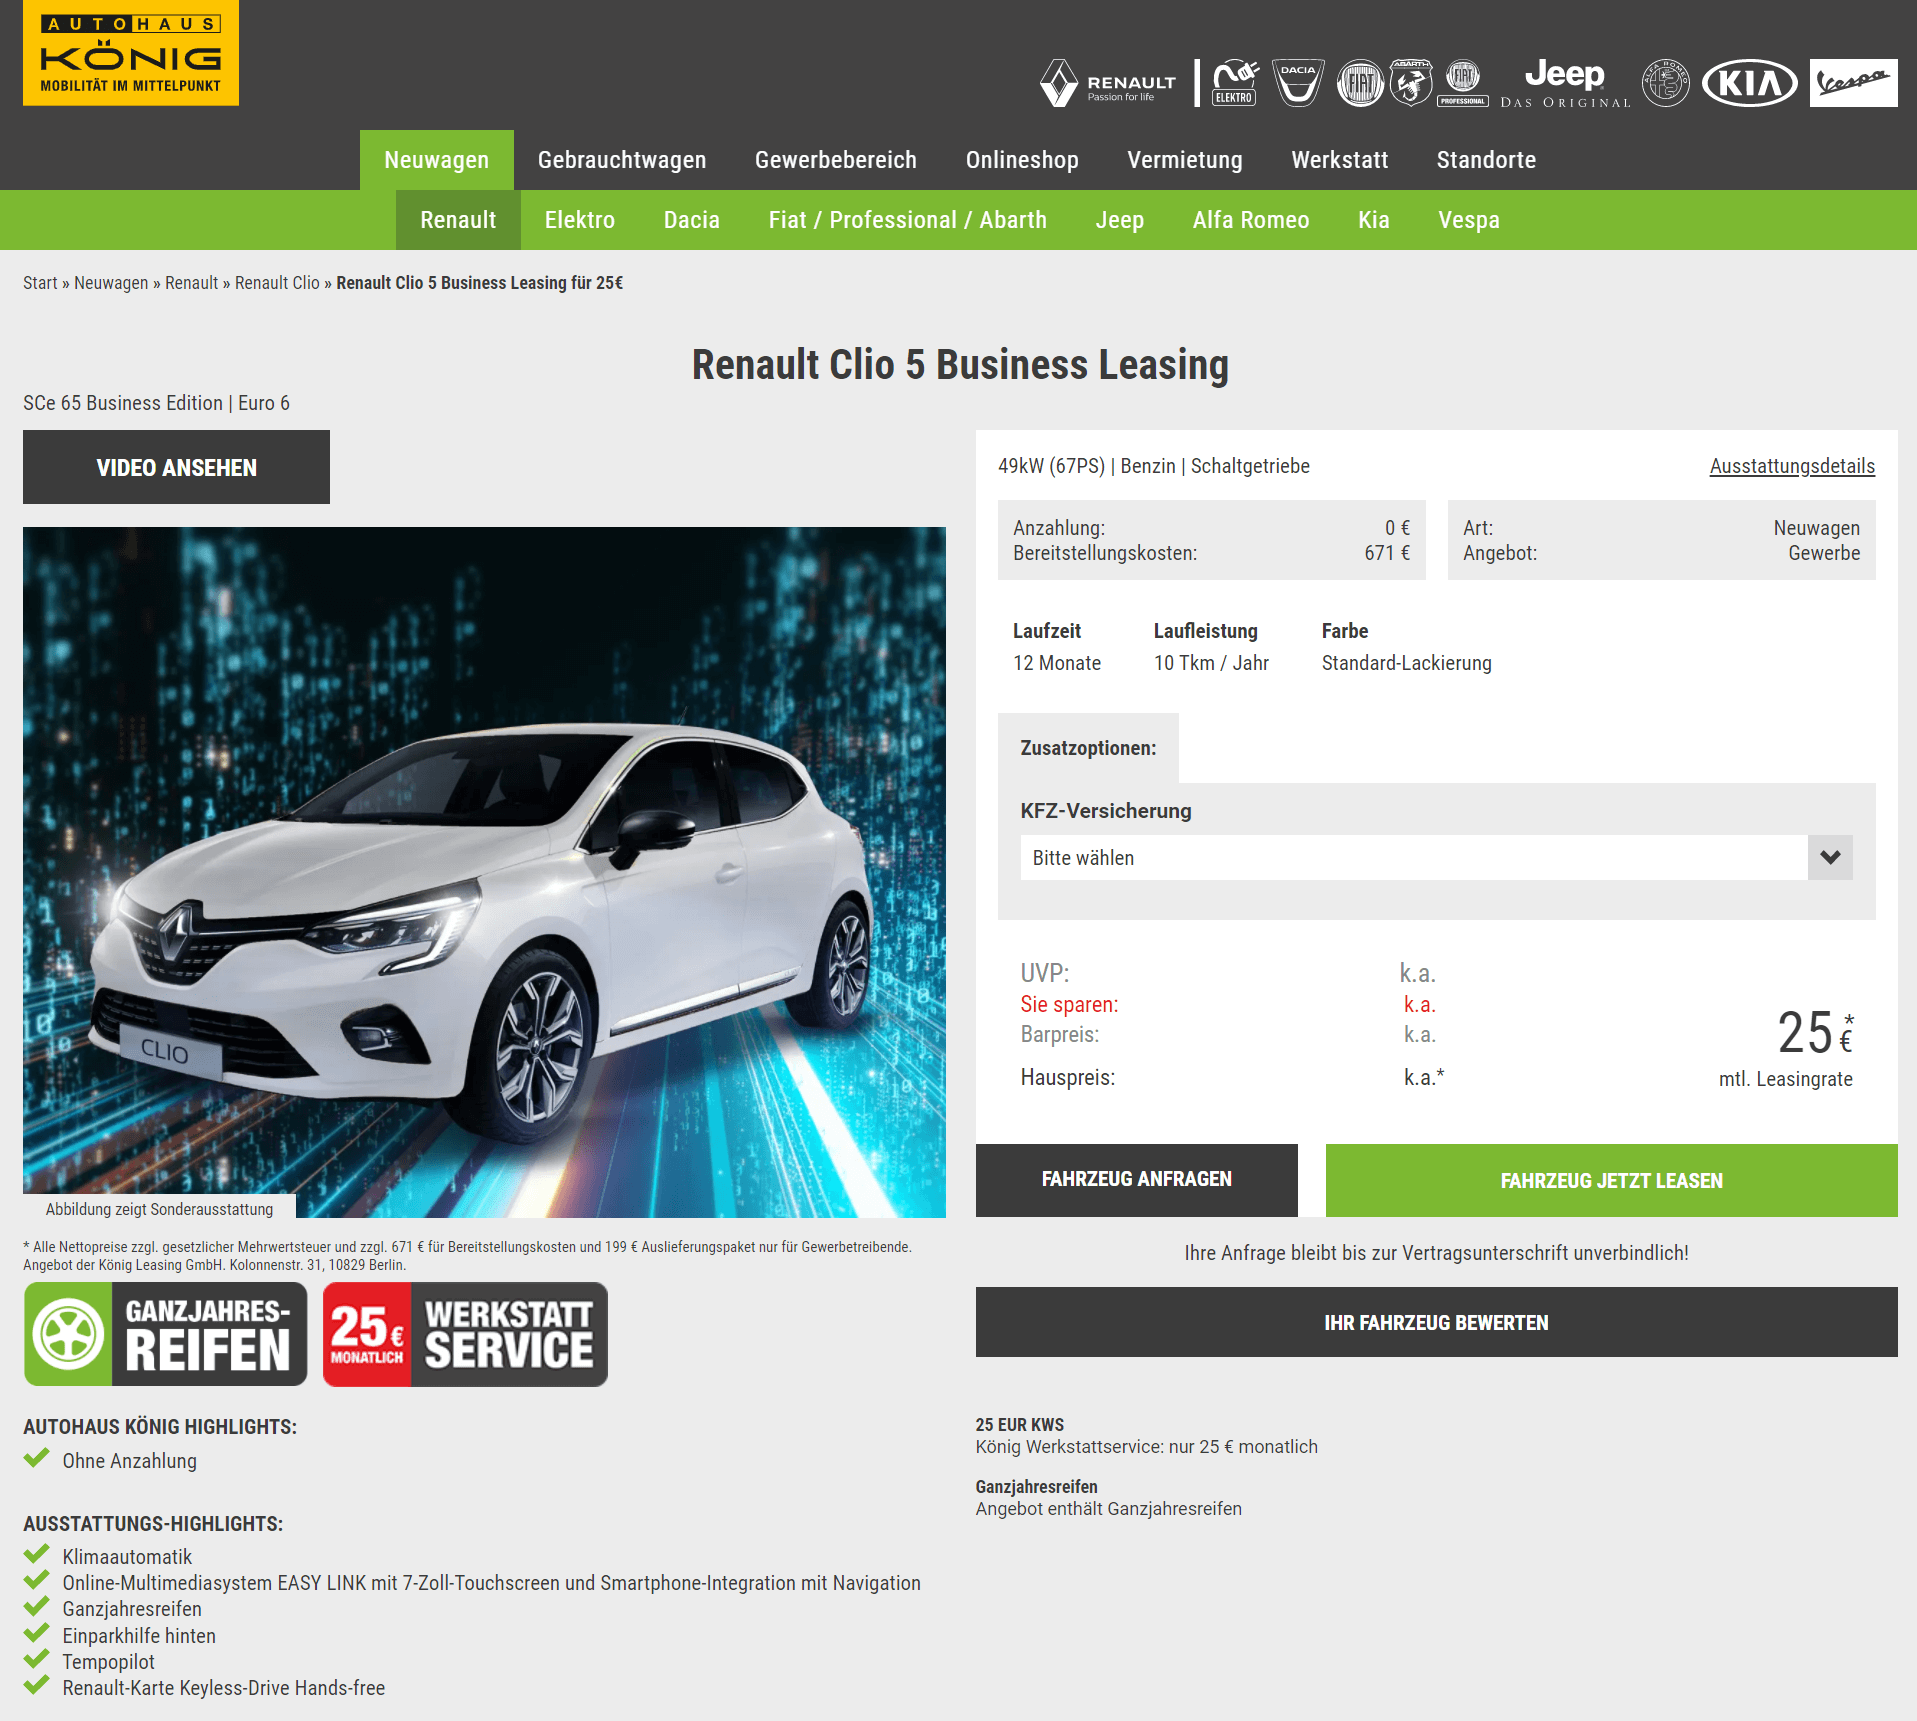
Task: Click the VIDEO ANSEHEN button
Action: pyautogui.click(x=176, y=467)
